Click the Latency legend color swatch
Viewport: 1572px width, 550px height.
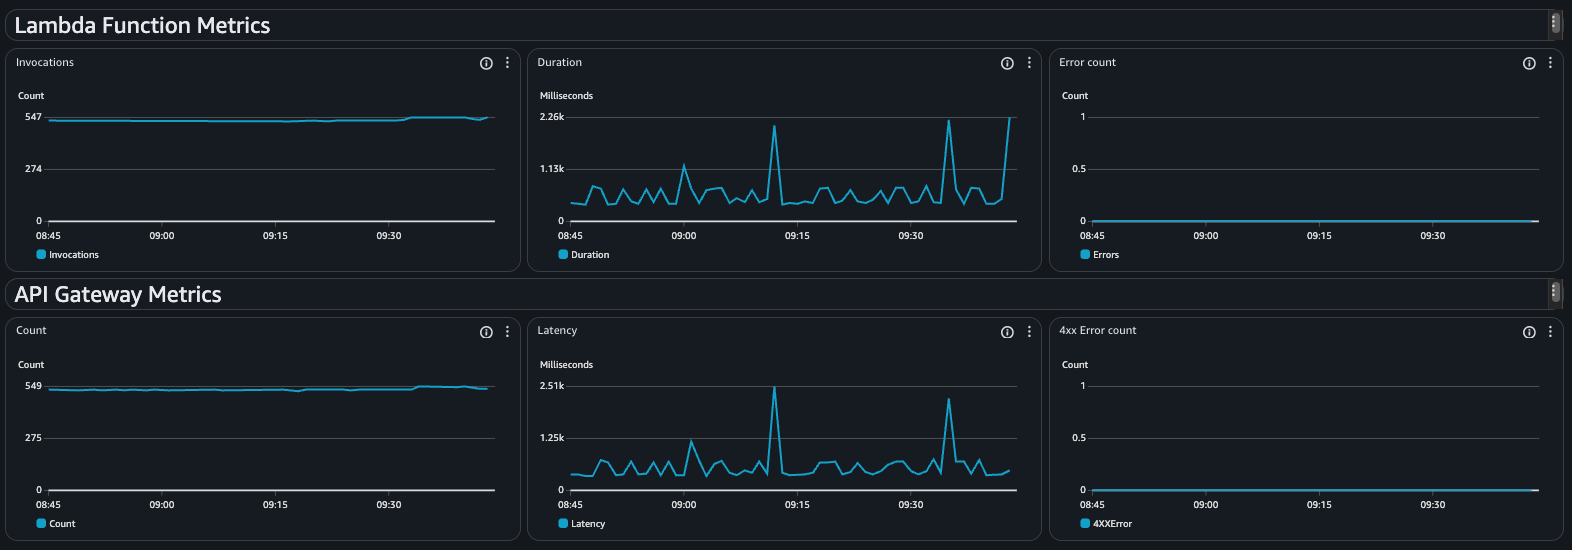563,524
